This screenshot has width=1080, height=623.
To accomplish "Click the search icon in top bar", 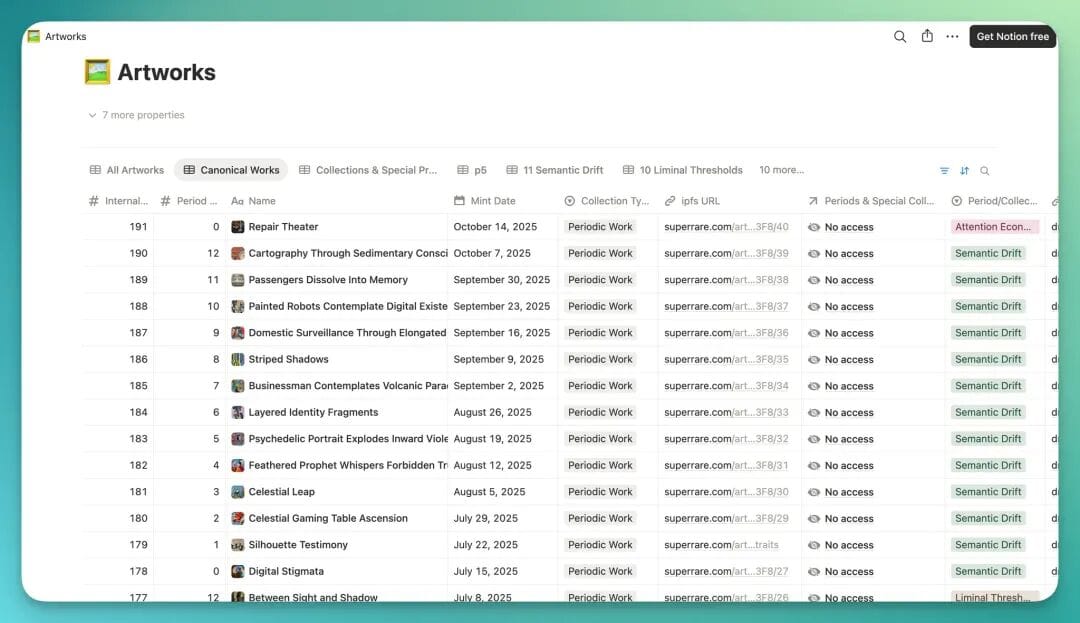I will pos(900,36).
